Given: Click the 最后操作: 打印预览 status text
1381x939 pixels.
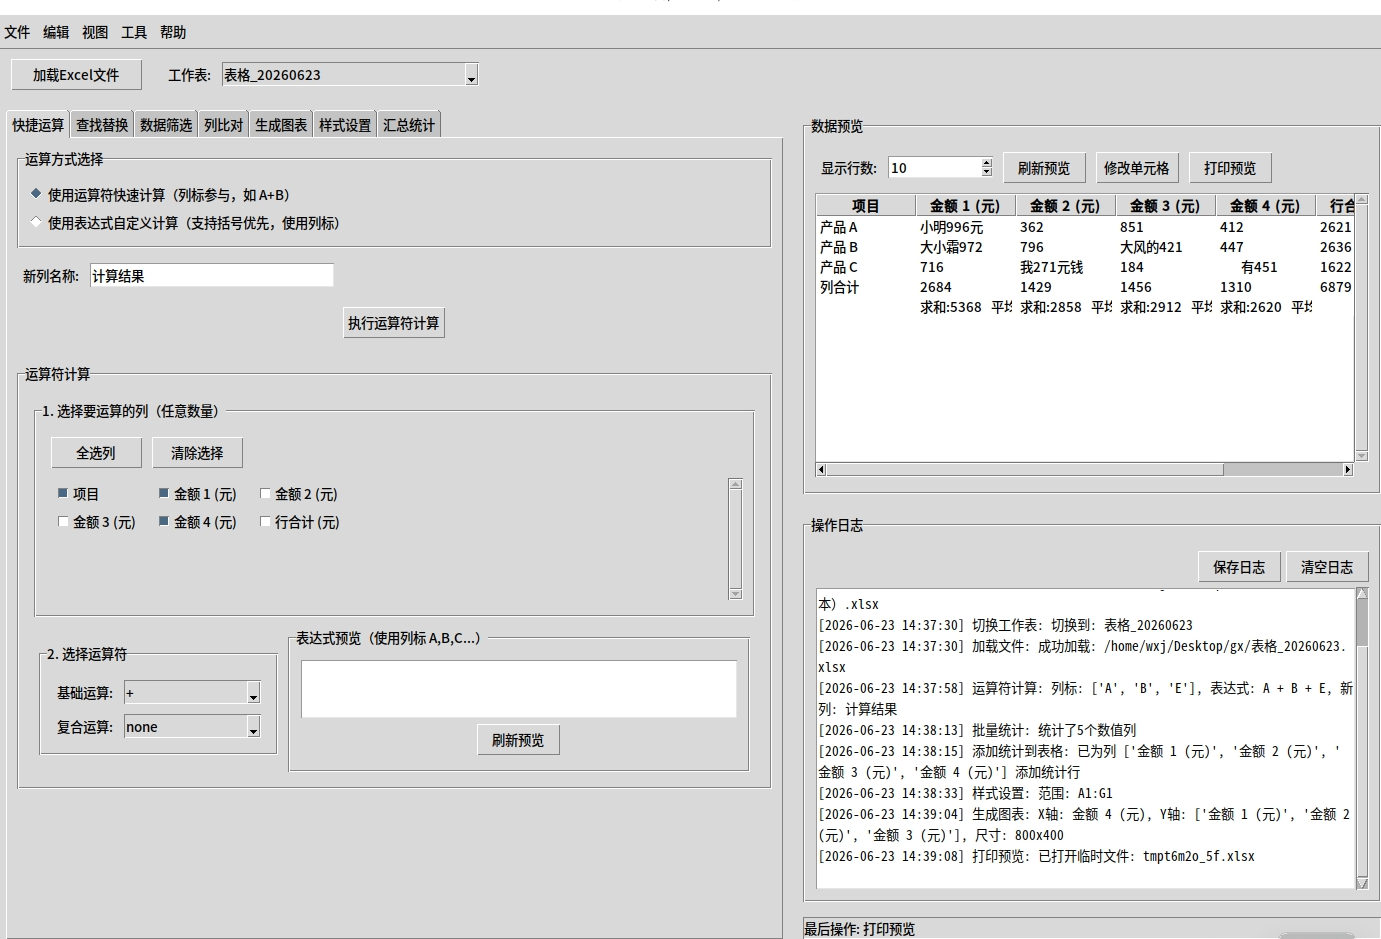Looking at the screenshot, I should pos(859,929).
